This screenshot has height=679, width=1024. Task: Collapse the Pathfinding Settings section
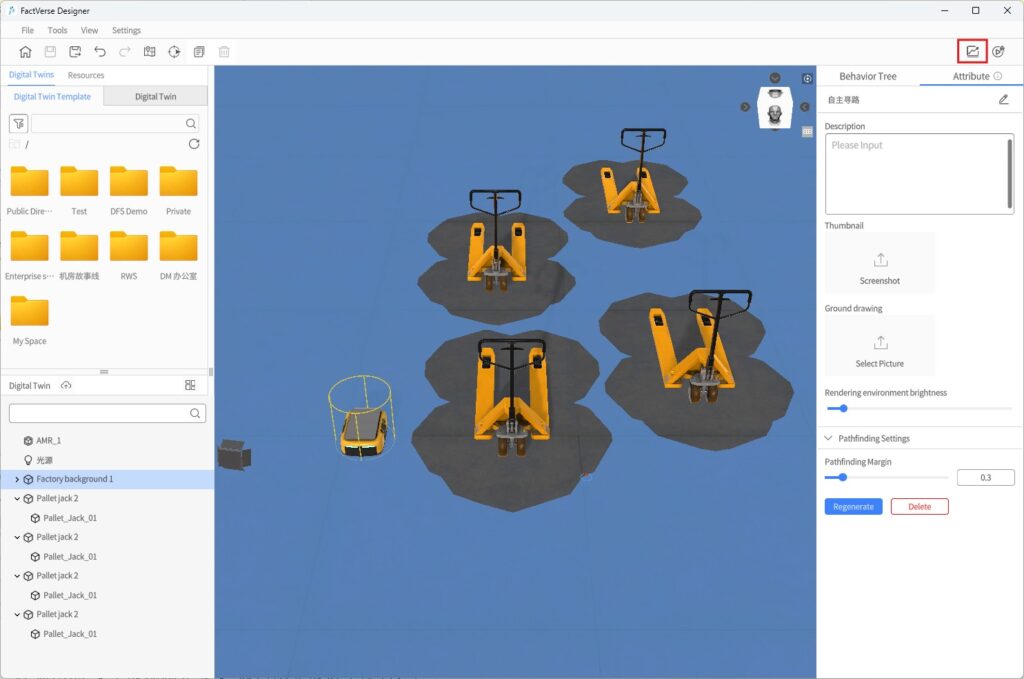(828, 438)
